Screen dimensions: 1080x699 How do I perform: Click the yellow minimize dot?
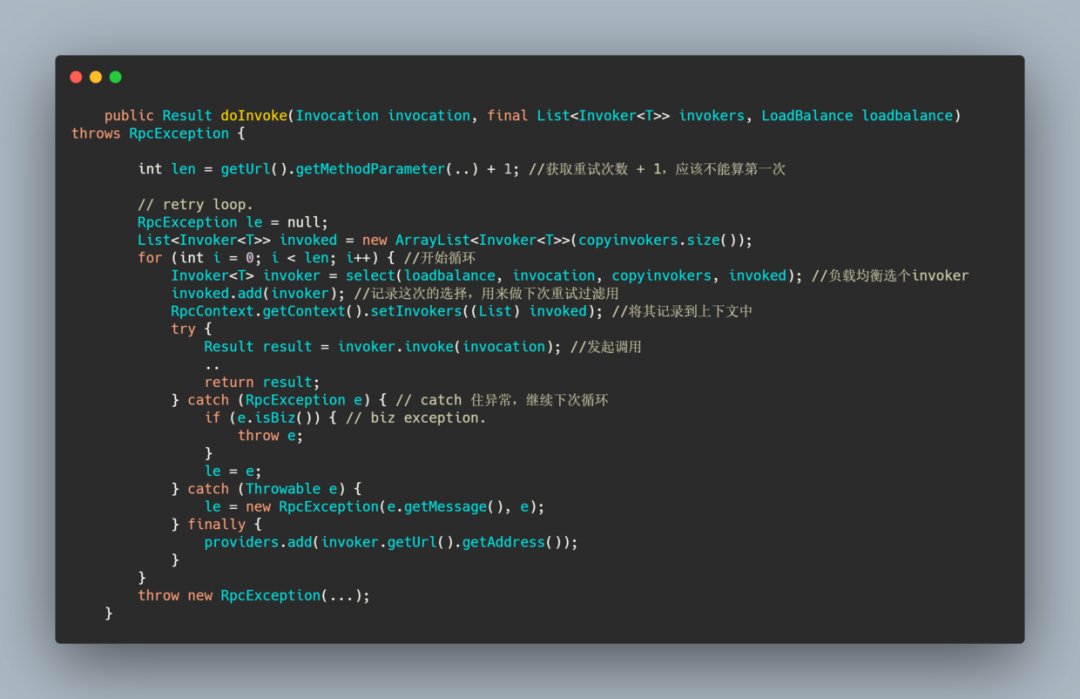(96, 77)
